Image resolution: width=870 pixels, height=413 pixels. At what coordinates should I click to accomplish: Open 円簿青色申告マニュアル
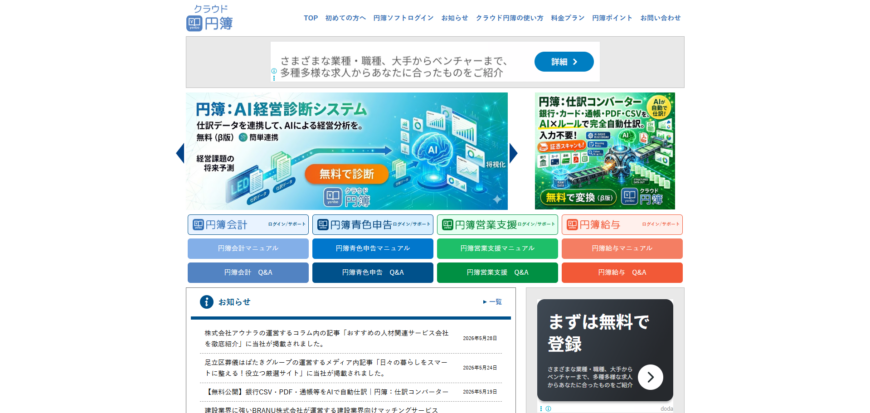pos(373,249)
